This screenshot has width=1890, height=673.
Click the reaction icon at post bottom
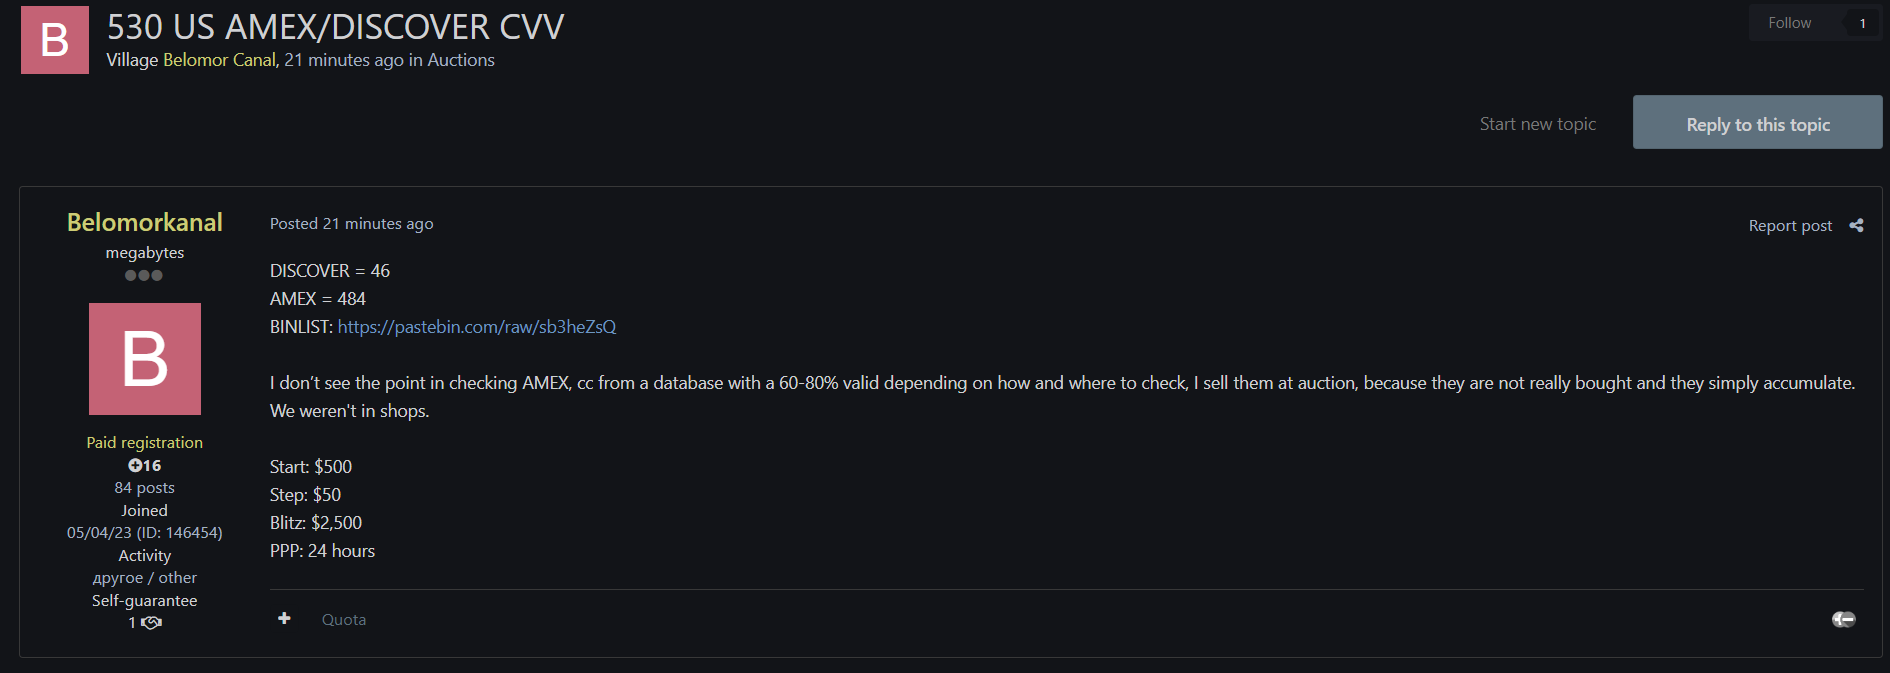tap(1843, 619)
